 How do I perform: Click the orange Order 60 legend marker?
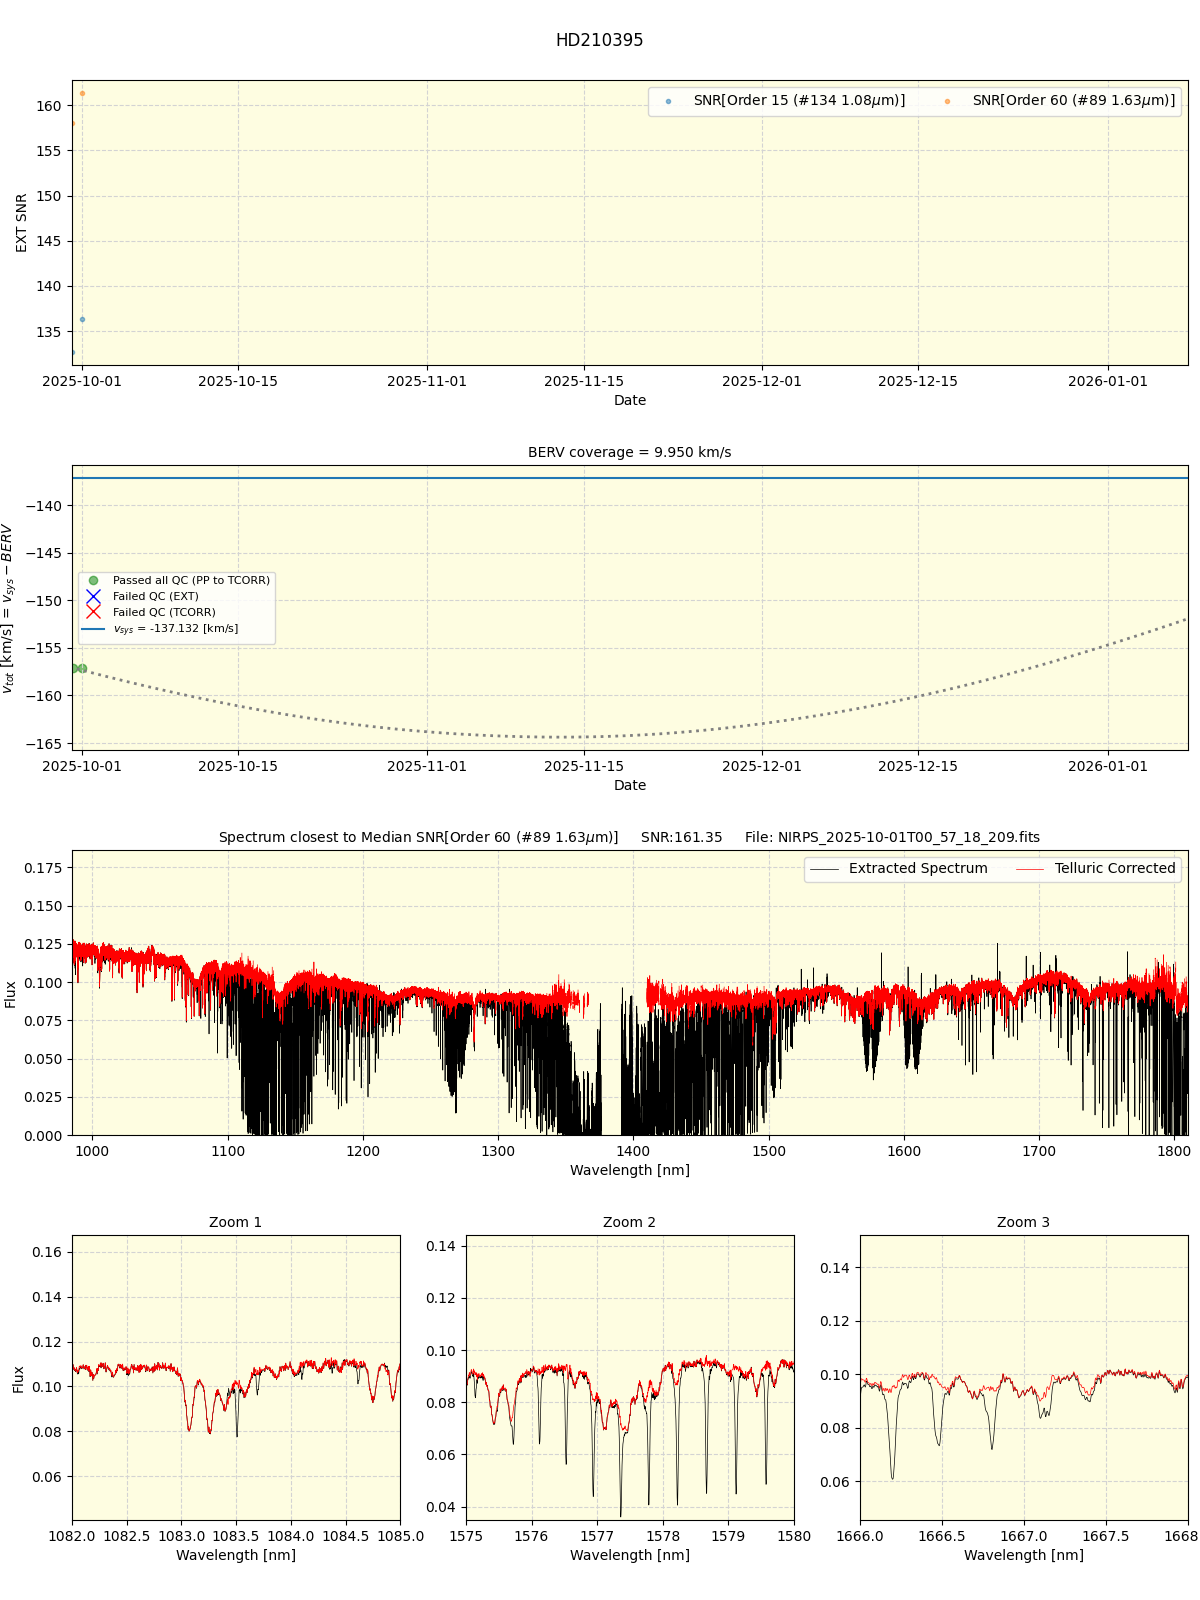click(947, 101)
